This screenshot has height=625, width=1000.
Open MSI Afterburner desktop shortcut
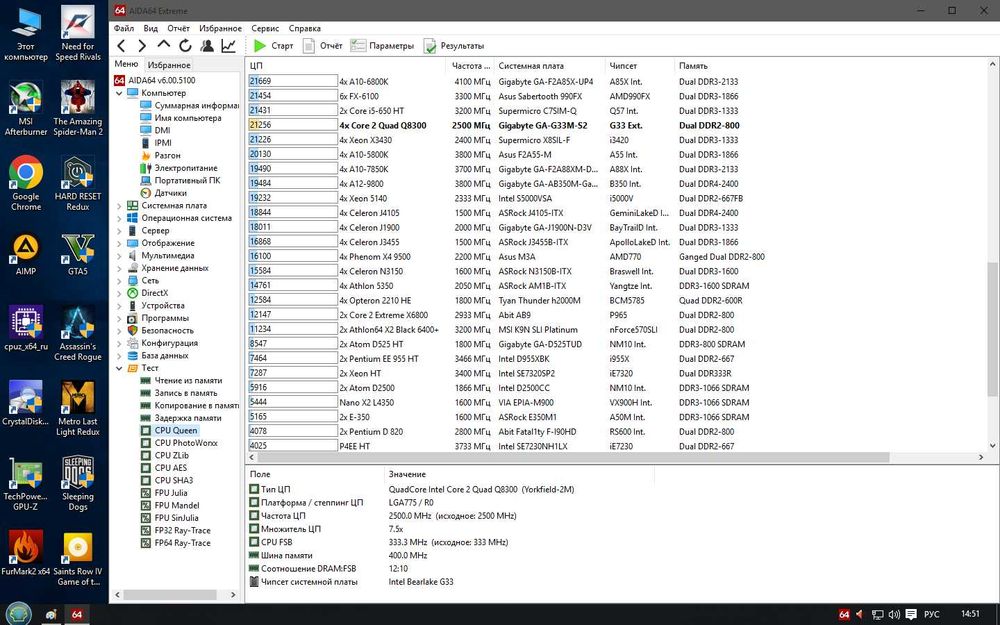pyautogui.click(x=26, y=108)
